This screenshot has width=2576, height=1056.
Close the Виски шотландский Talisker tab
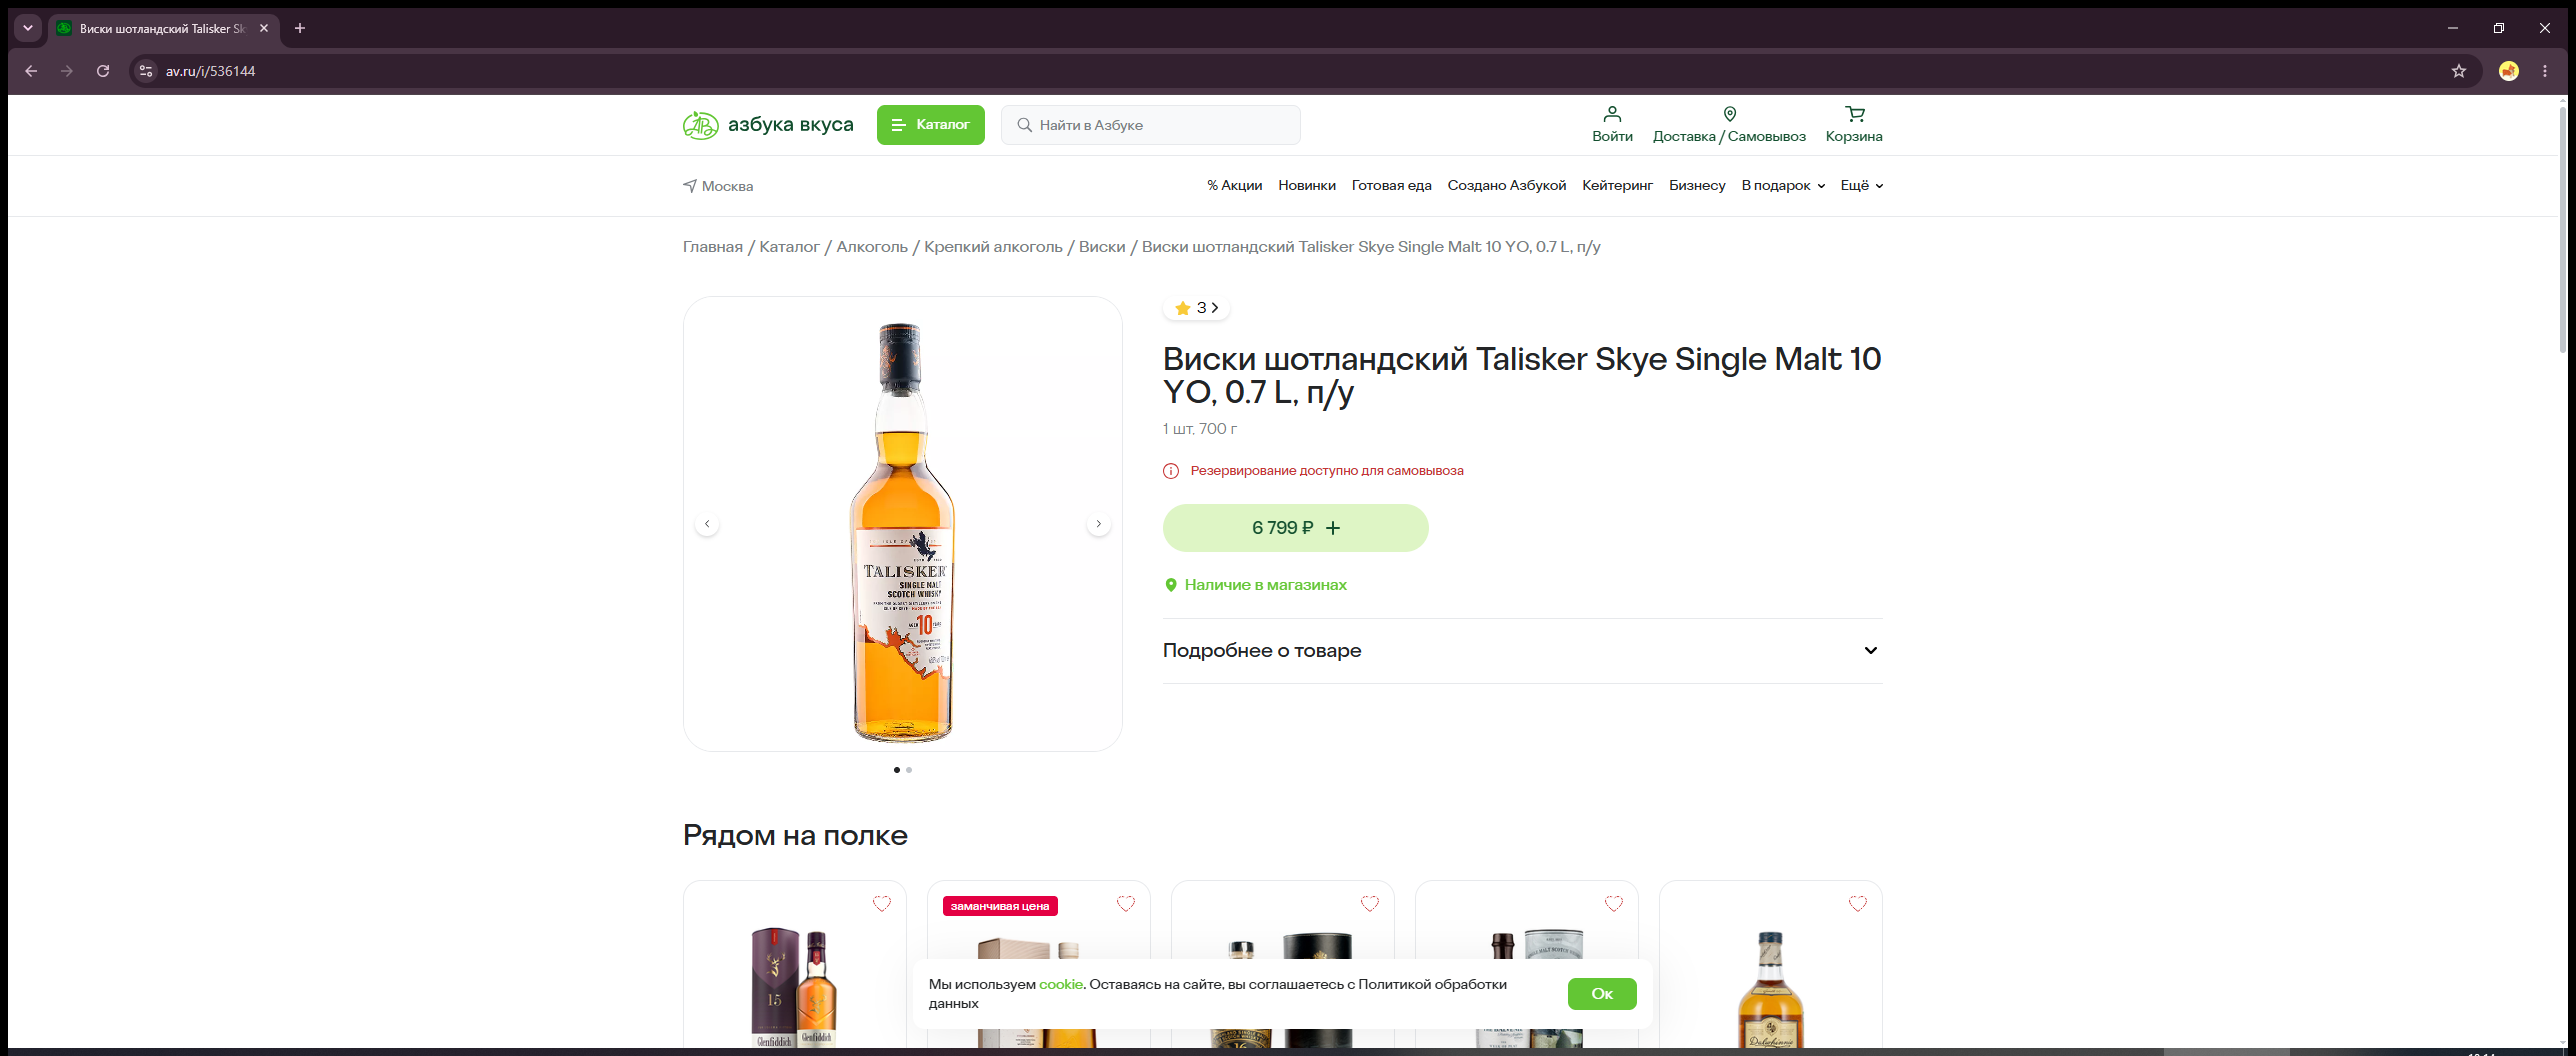[x=264, y=28]
